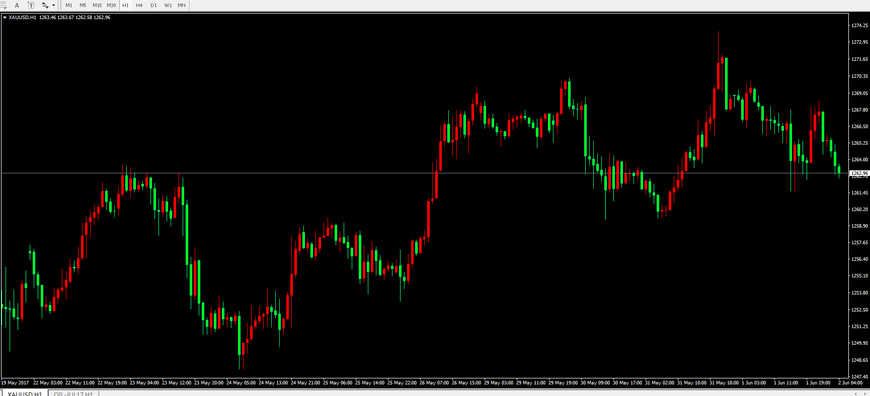
Task: Click the XAUUSD,H1 chart title text
Action: [x=22, y=17]
